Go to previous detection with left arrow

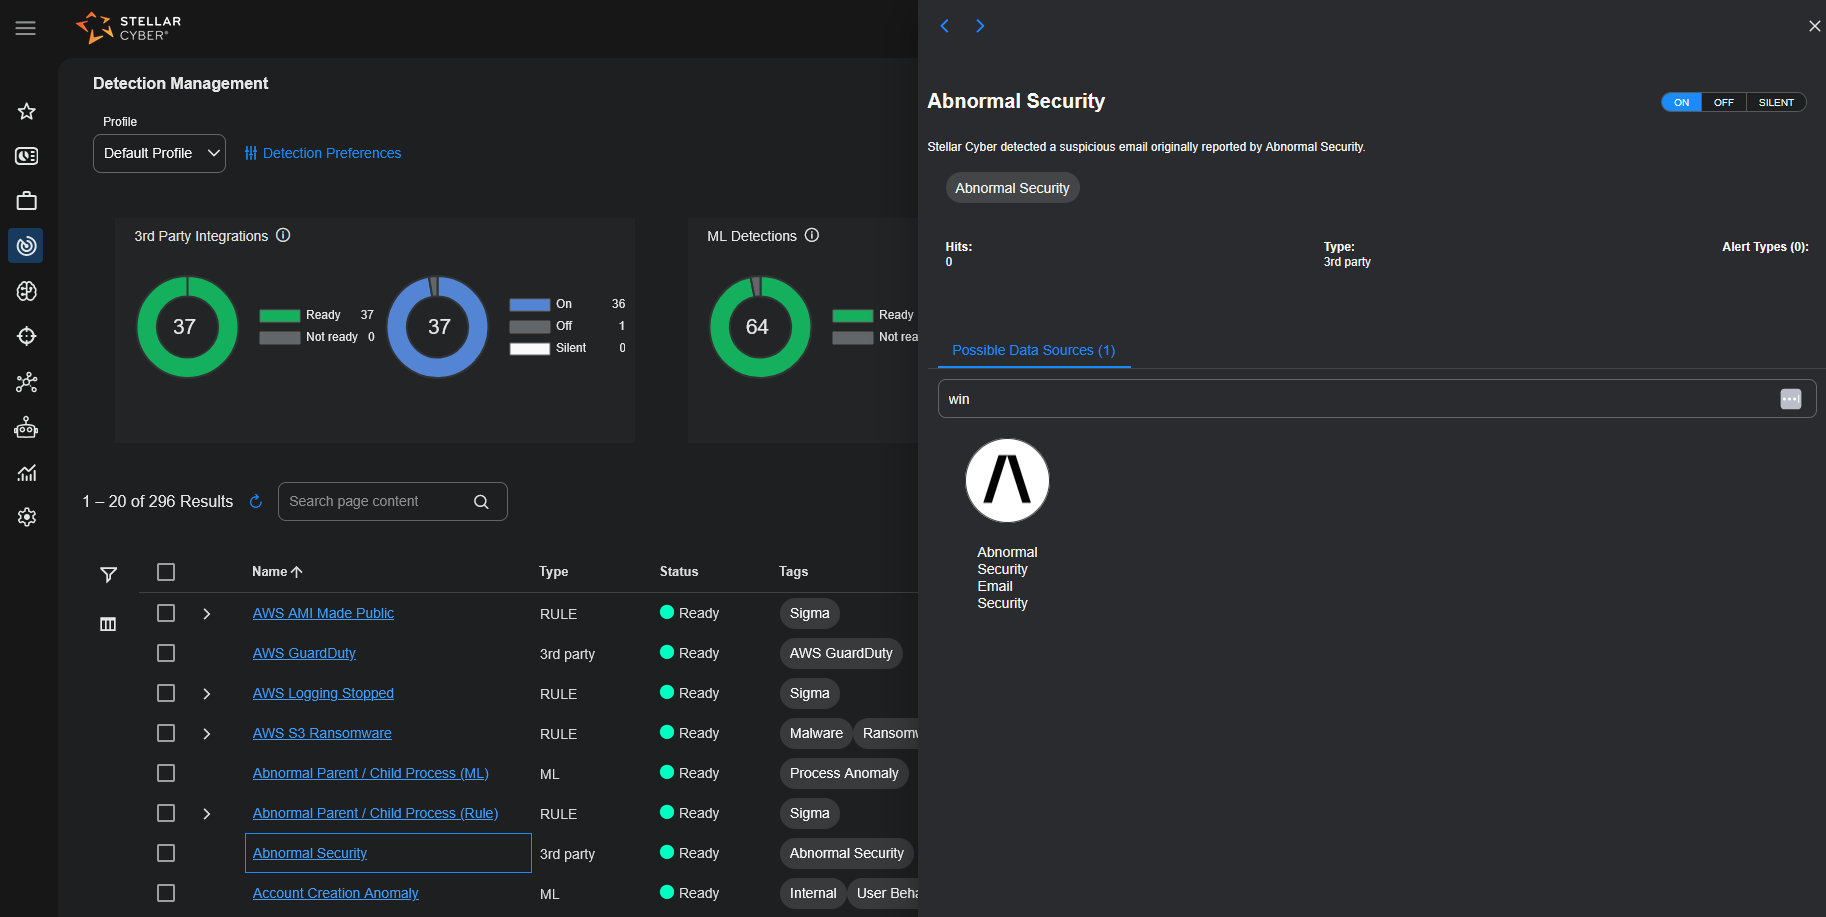944,26
